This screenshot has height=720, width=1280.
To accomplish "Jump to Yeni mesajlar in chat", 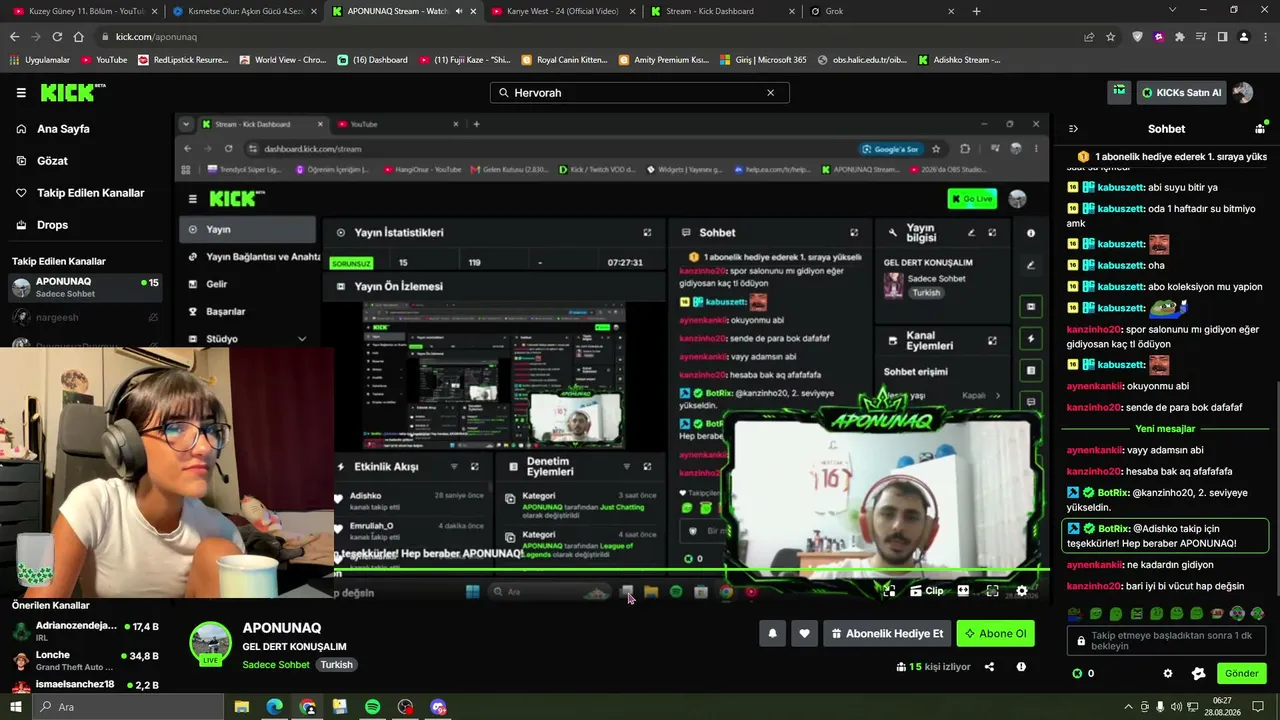I will pyautogui.click(x=1165, y=429).
